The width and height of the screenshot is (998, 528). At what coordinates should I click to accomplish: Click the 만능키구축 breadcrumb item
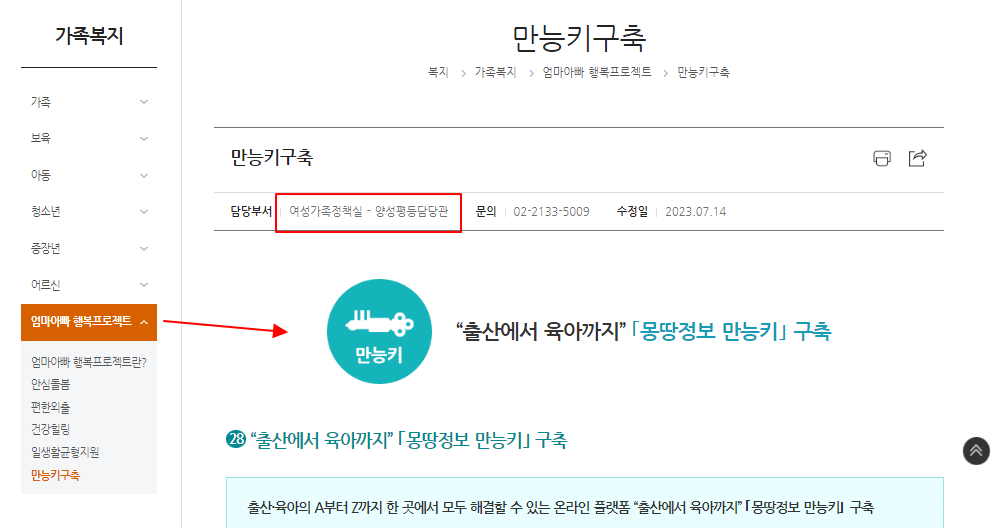pos(703,73)
